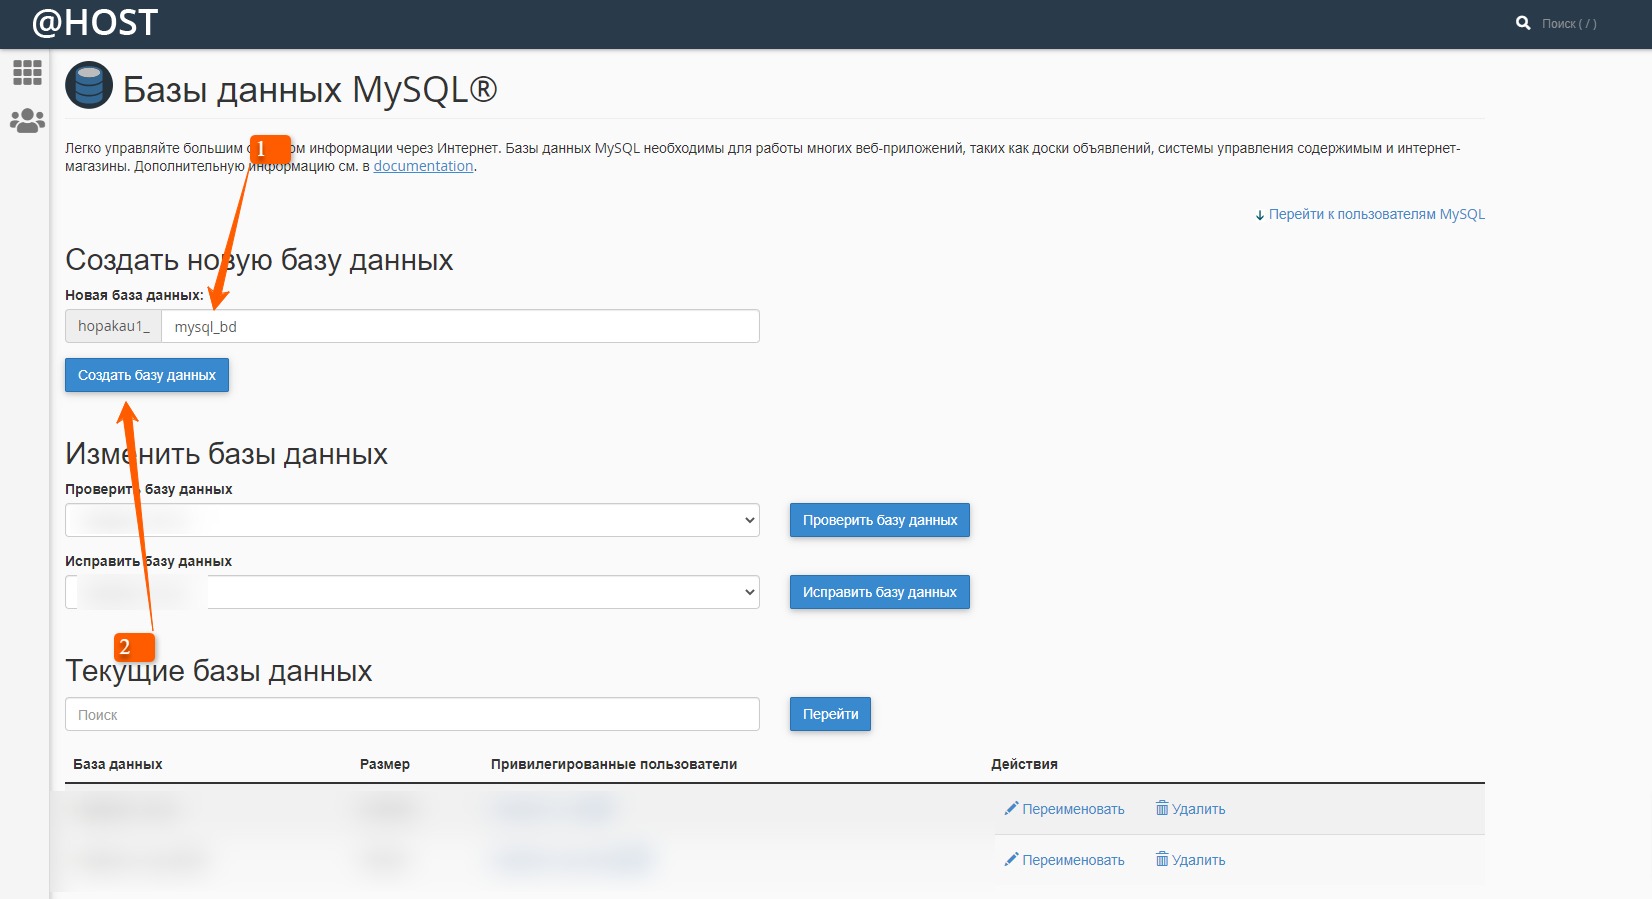Viewport: 1652px width, 899px height.
Task: Click the new database name input field
Action: pos(460,326)
